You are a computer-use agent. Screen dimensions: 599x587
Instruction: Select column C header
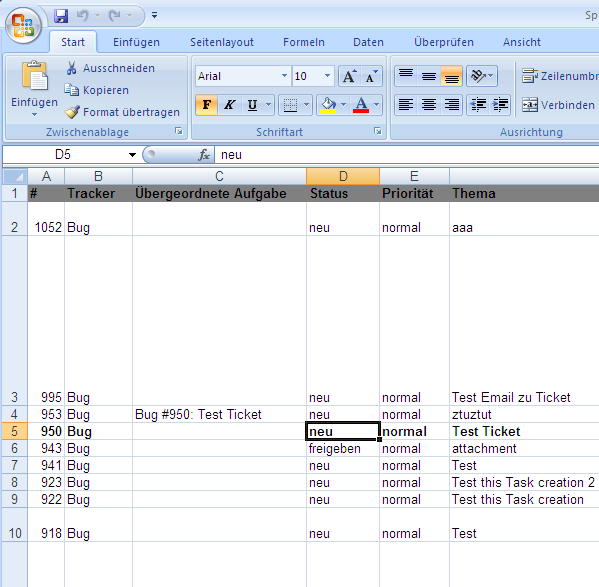(x=219, y=176)
